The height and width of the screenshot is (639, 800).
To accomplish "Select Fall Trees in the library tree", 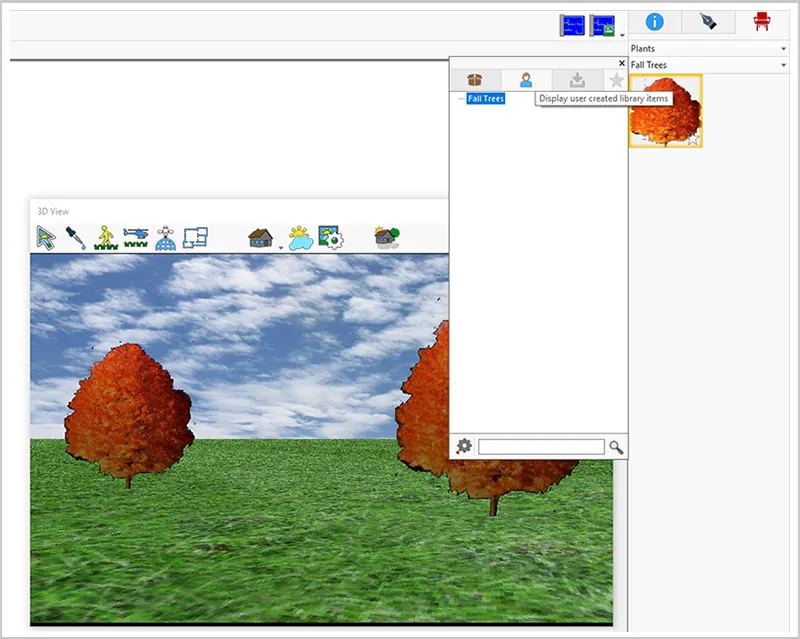I will pos(486,99).
